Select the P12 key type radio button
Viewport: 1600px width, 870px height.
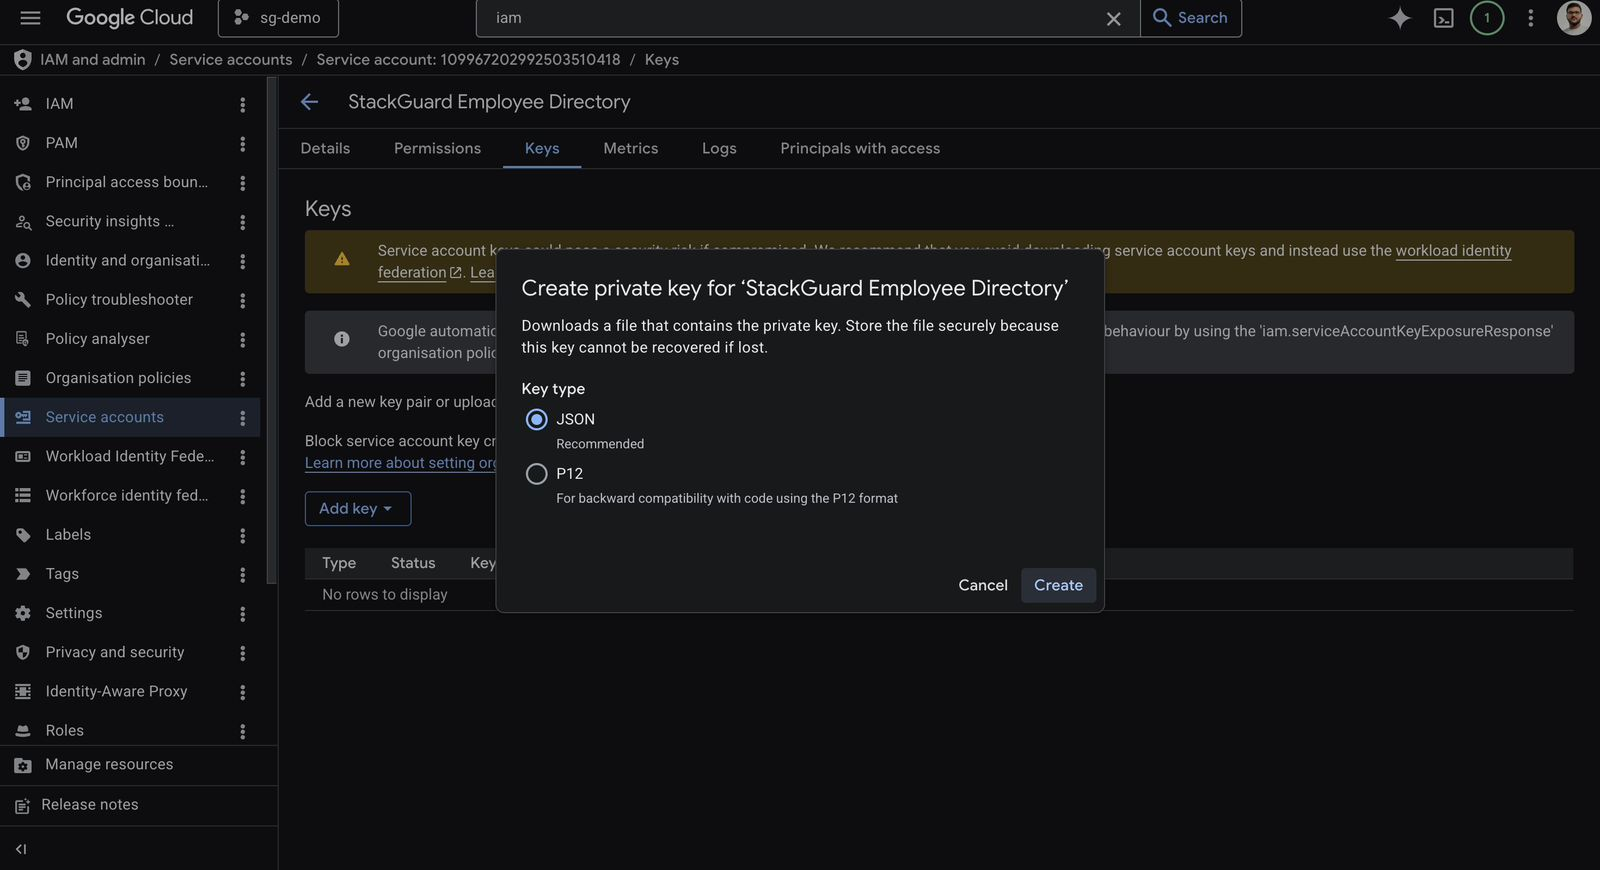point(537,473)
